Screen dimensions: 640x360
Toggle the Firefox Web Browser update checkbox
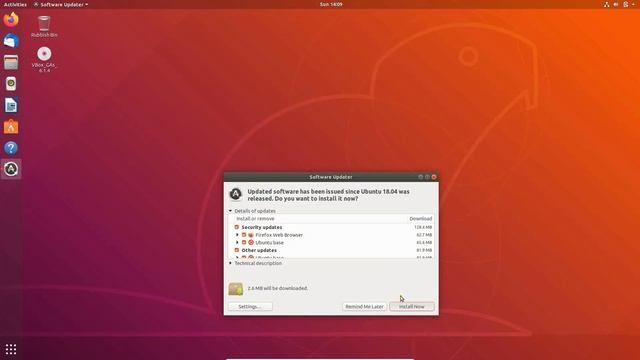click(x=244, y=235)
